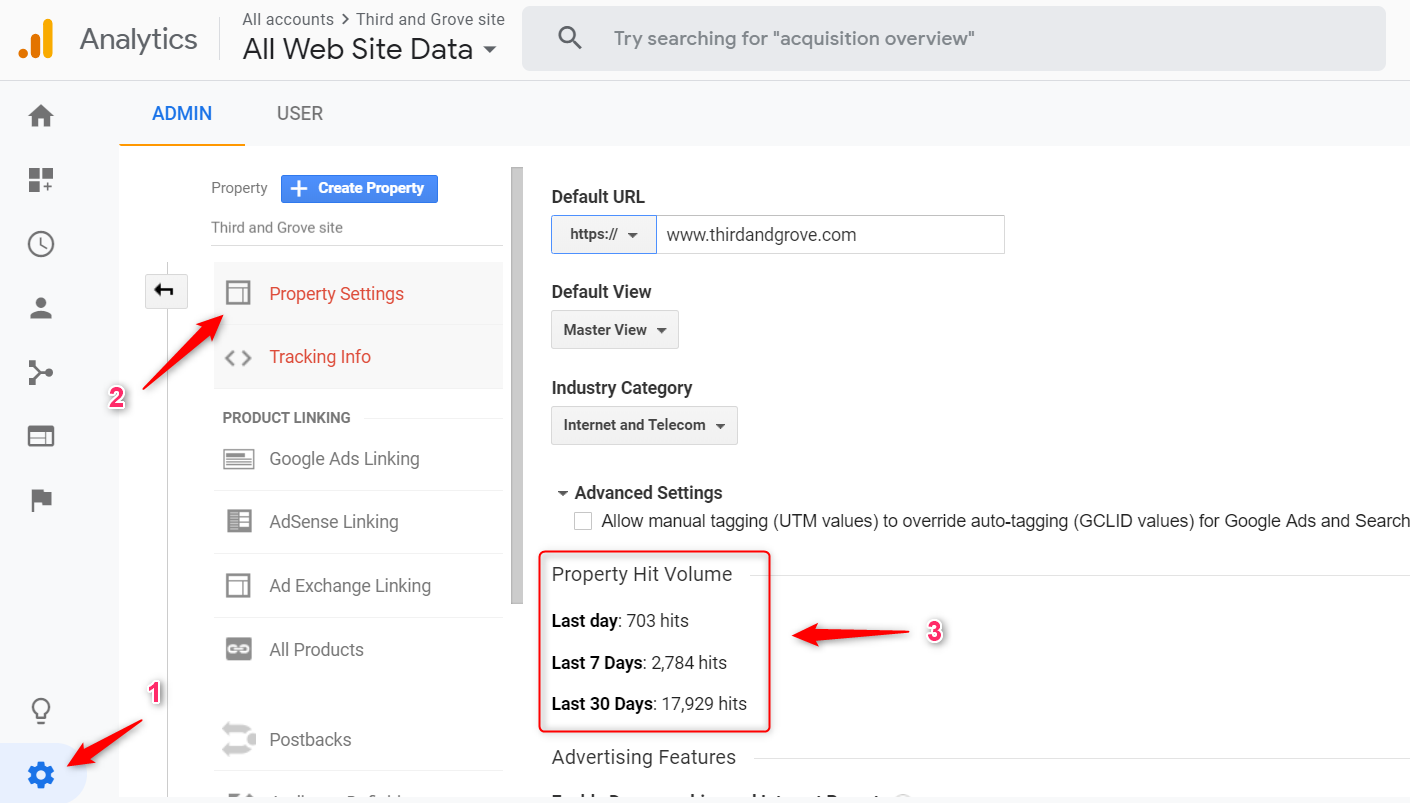Open Internet and Telecom category dropdown

(644, 425)
